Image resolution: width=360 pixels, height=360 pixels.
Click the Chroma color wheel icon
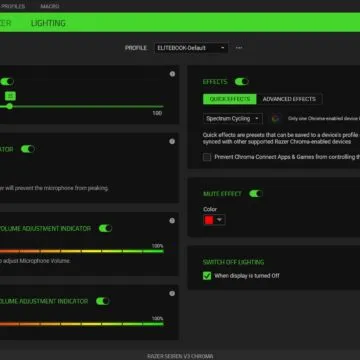click(275, 119)
